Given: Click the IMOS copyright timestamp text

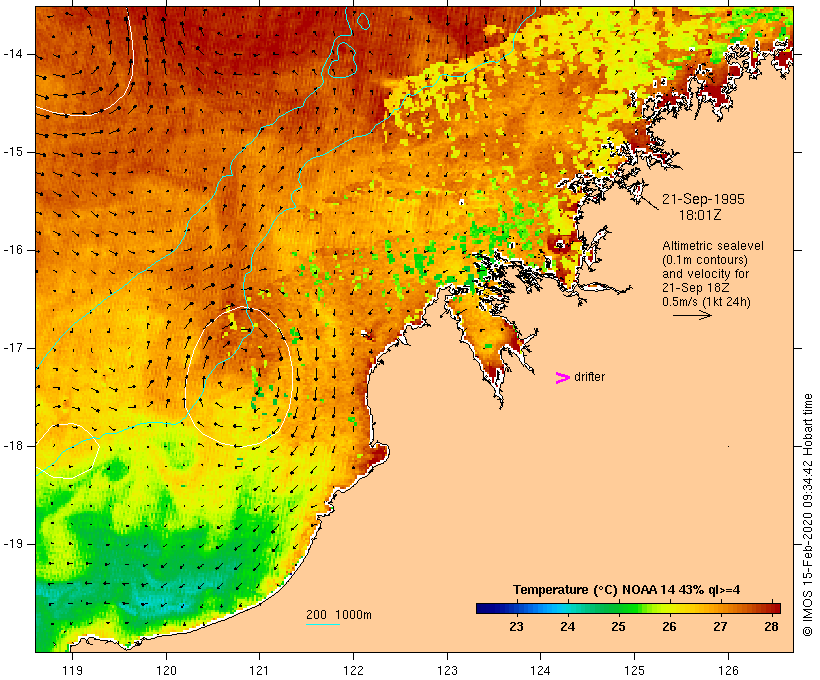Looking at the screenshot, I should click(x=807, y=515).
